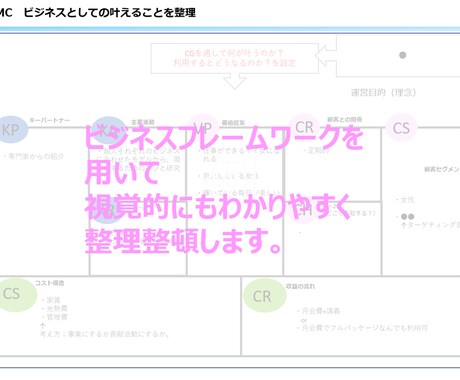Screen dimensions: 460x380
Task: Click the left-pointing arrow beside the question box
Action: tap(326, 55)
